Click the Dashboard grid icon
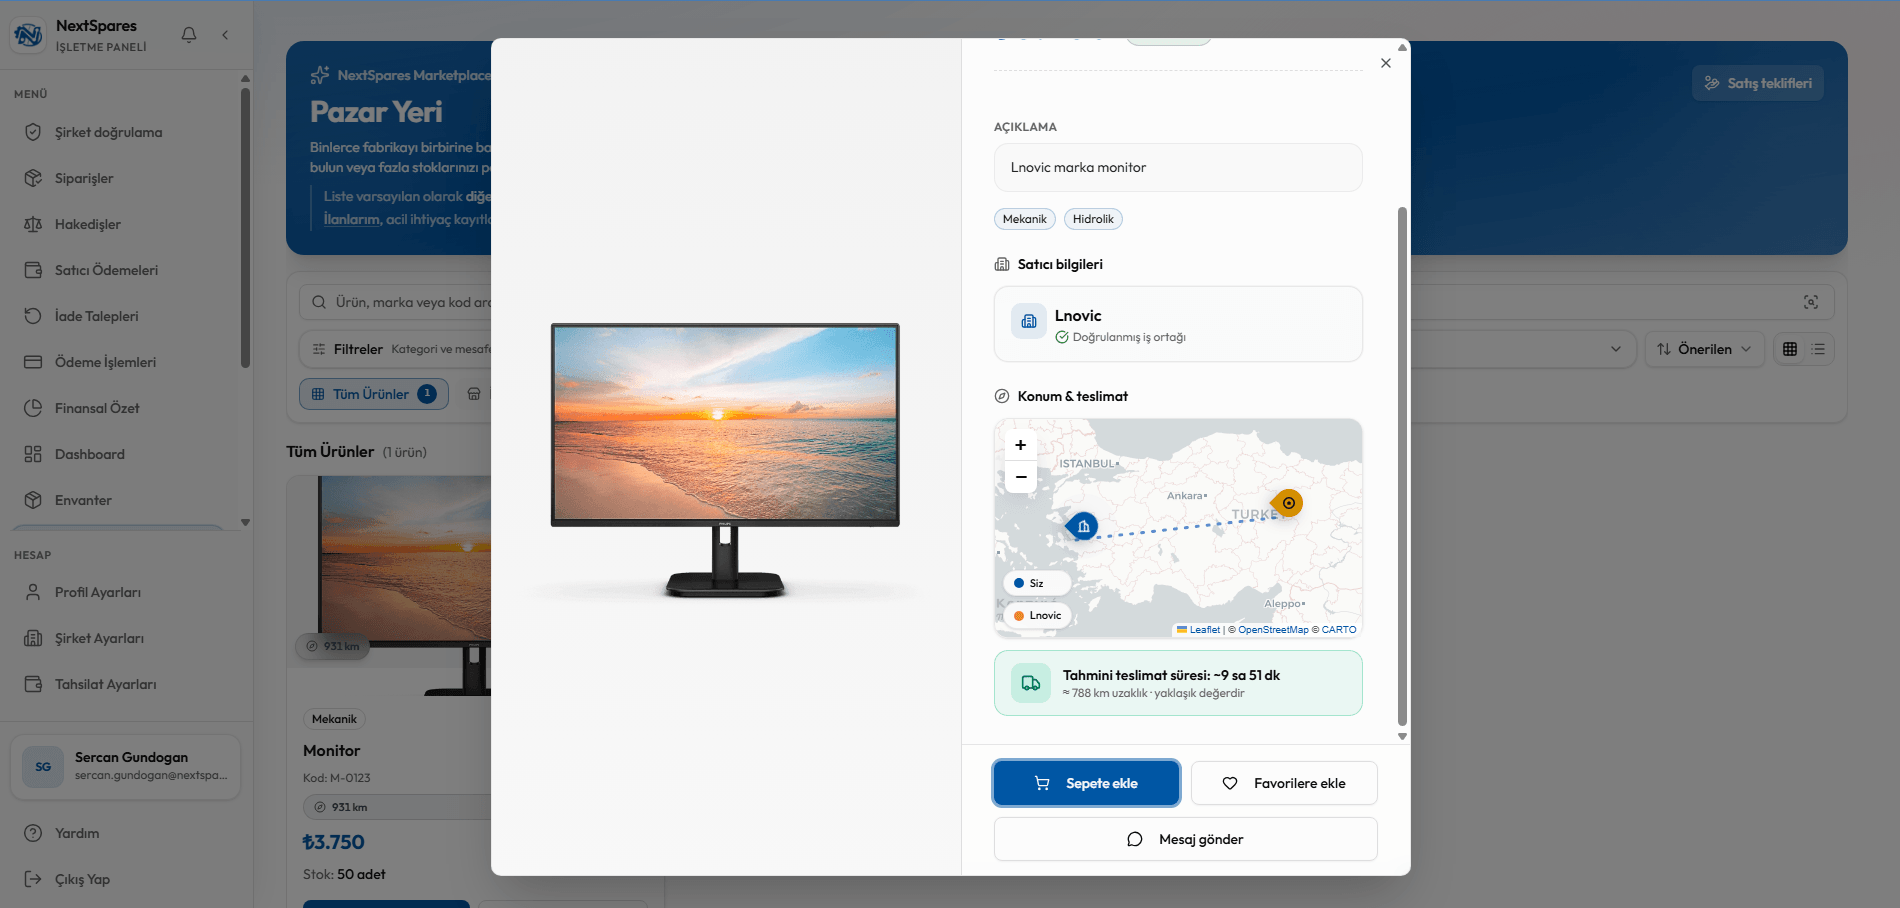The image size is (1900, 908). pos(33,454)
